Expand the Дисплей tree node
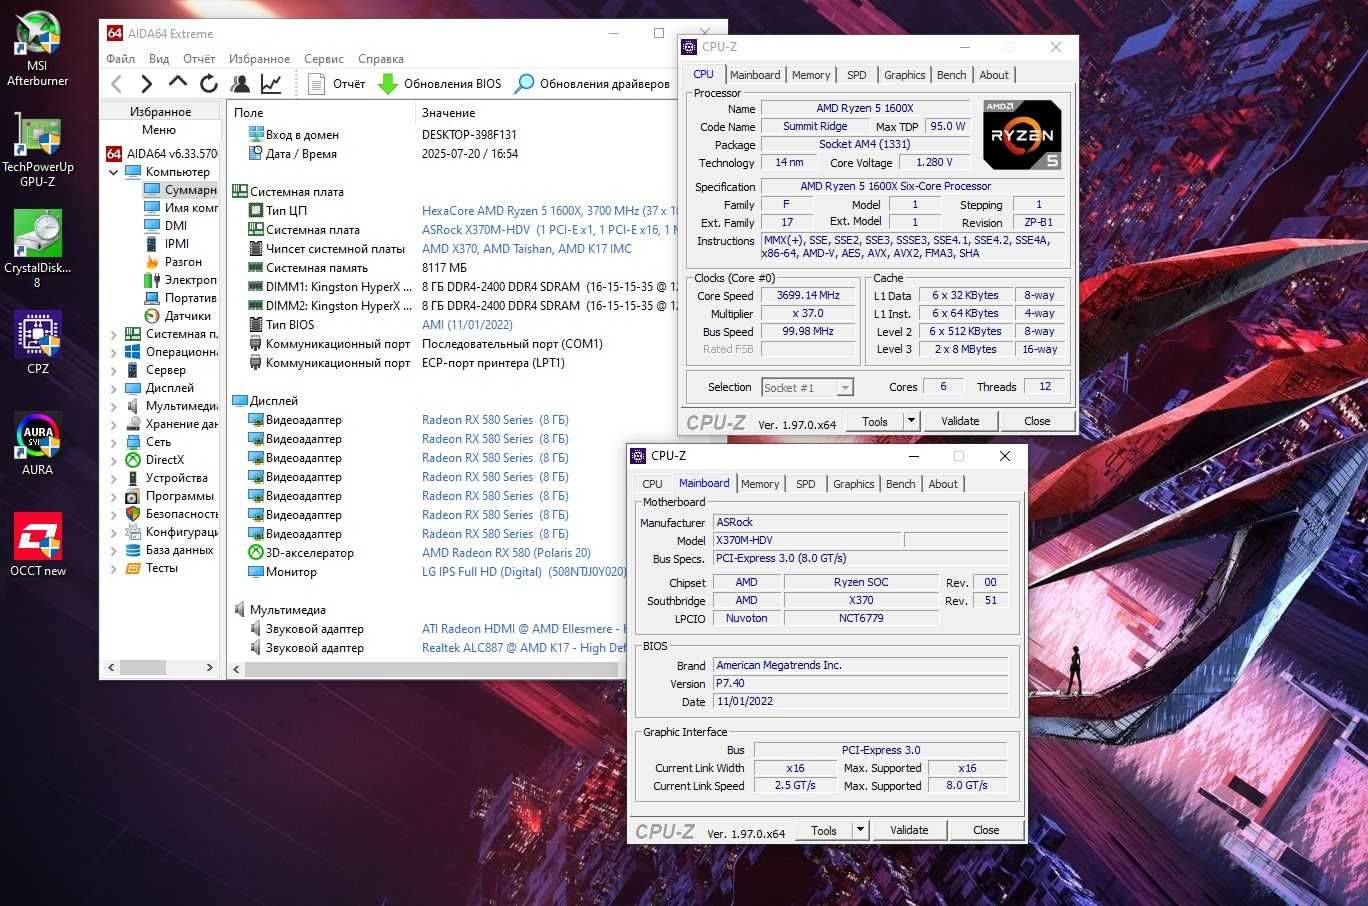This screenshot has height=906, width=1368. click(113, 388)
